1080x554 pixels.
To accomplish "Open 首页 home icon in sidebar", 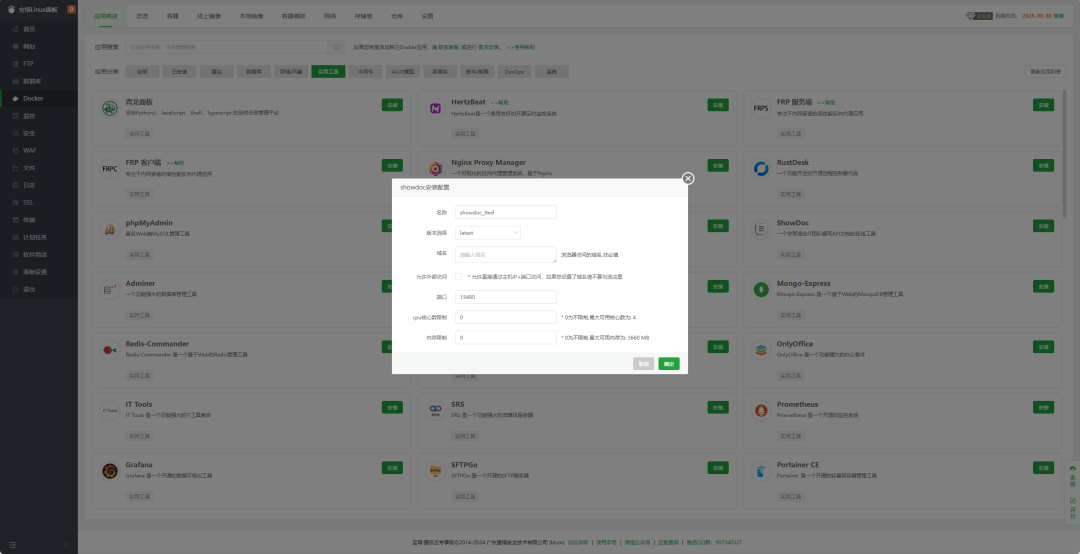I will tap(16, 29).
